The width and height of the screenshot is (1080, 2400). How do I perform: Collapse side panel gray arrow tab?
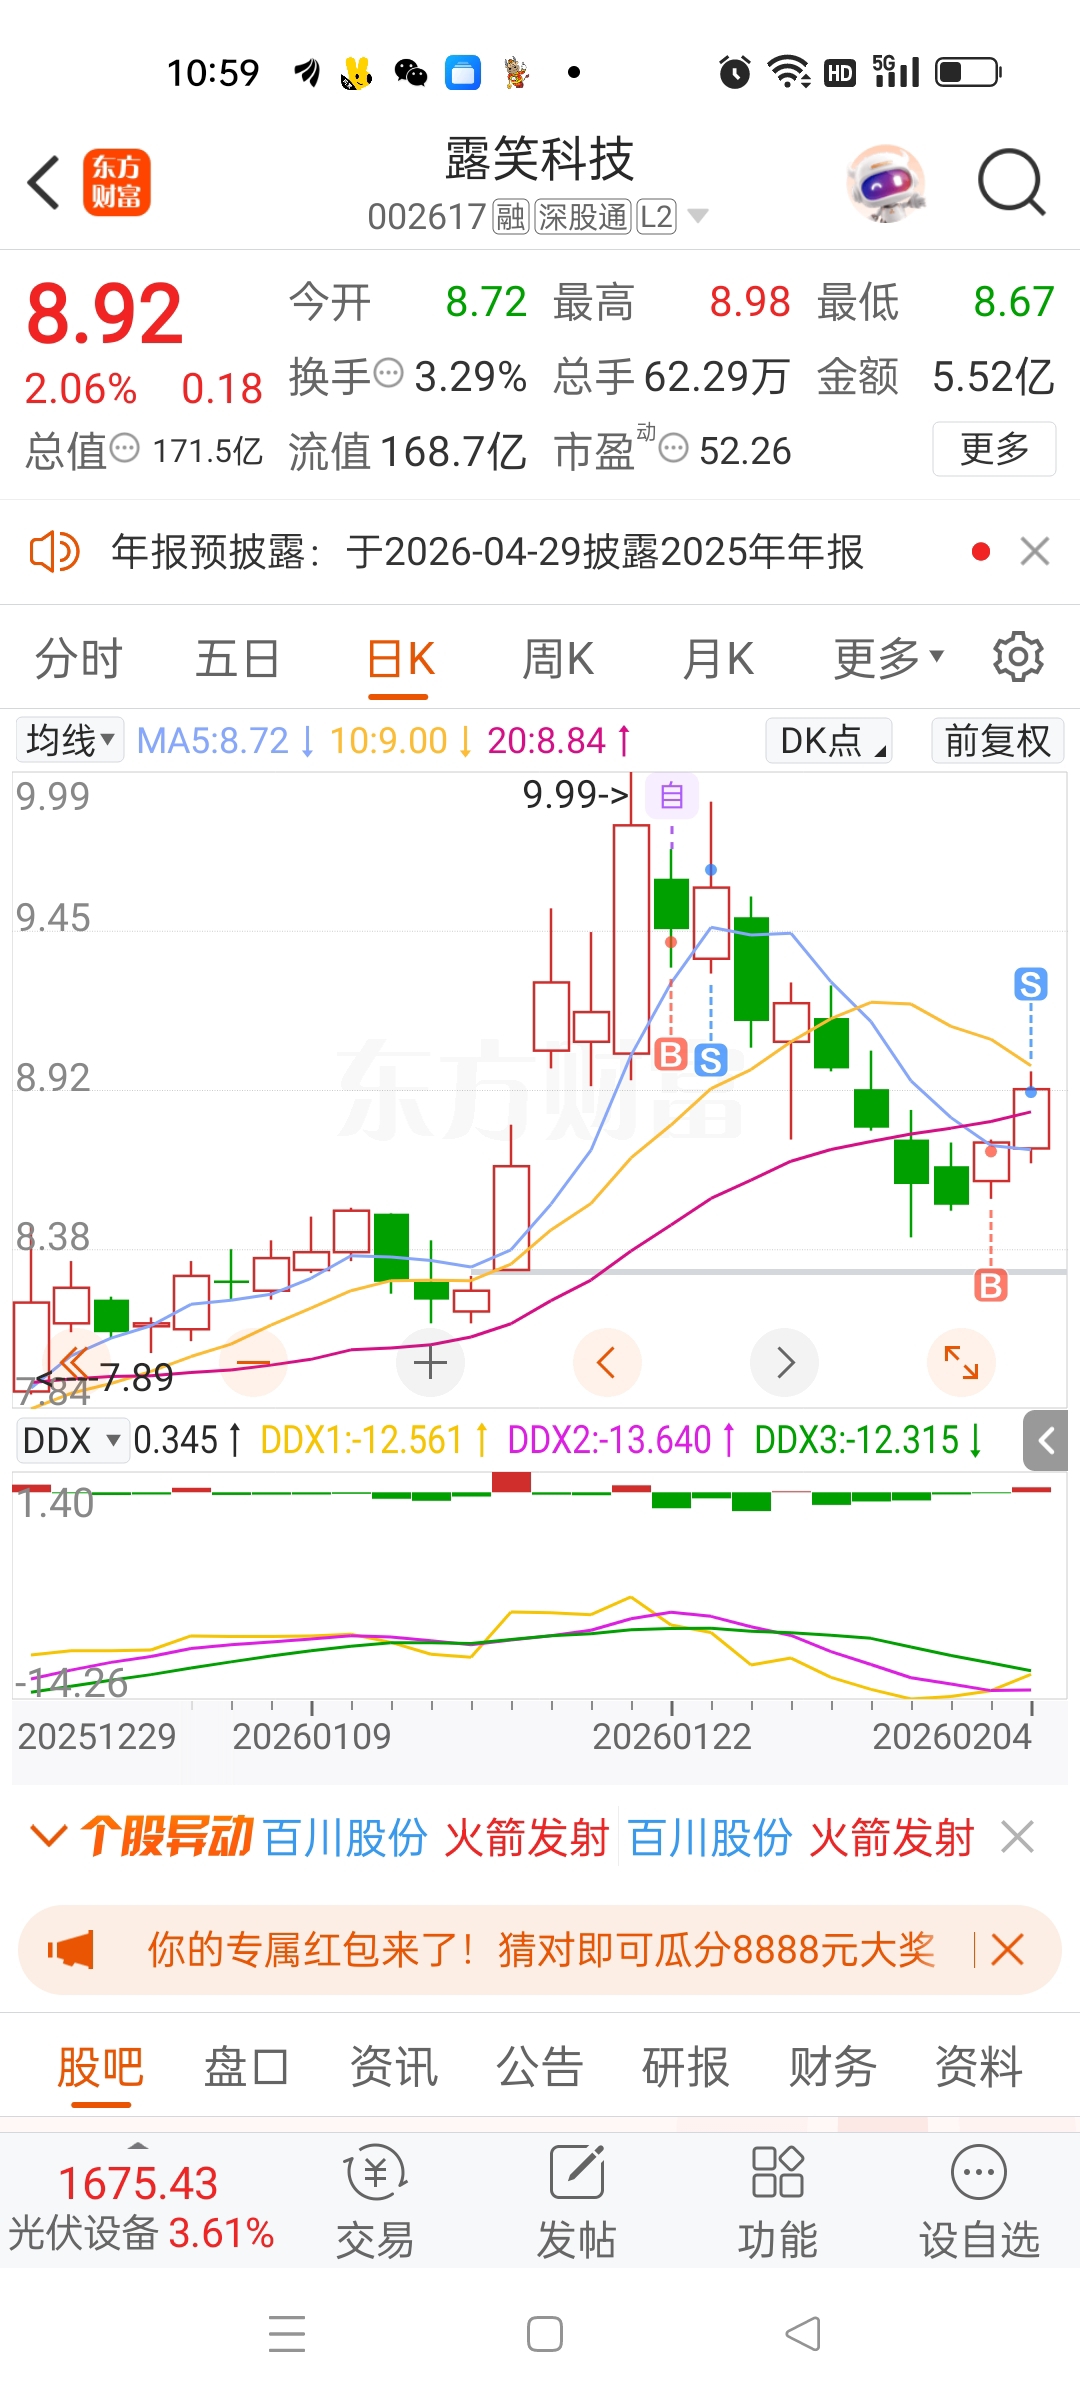tap(1046, 1441)
